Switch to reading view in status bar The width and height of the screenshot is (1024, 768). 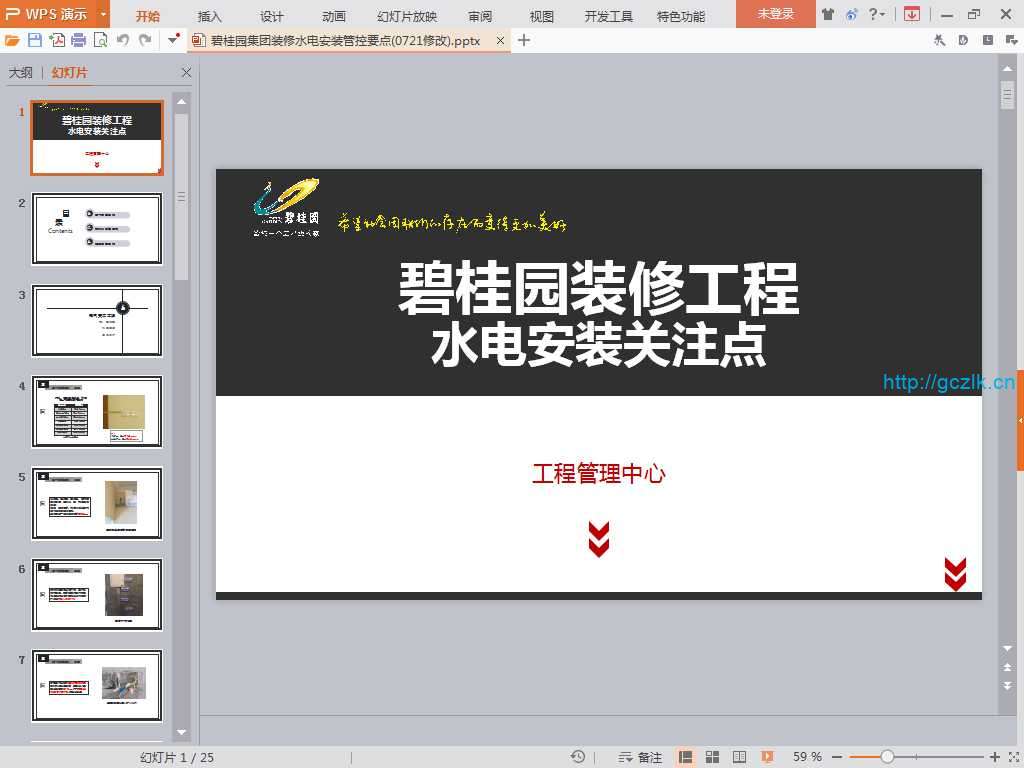740,757
